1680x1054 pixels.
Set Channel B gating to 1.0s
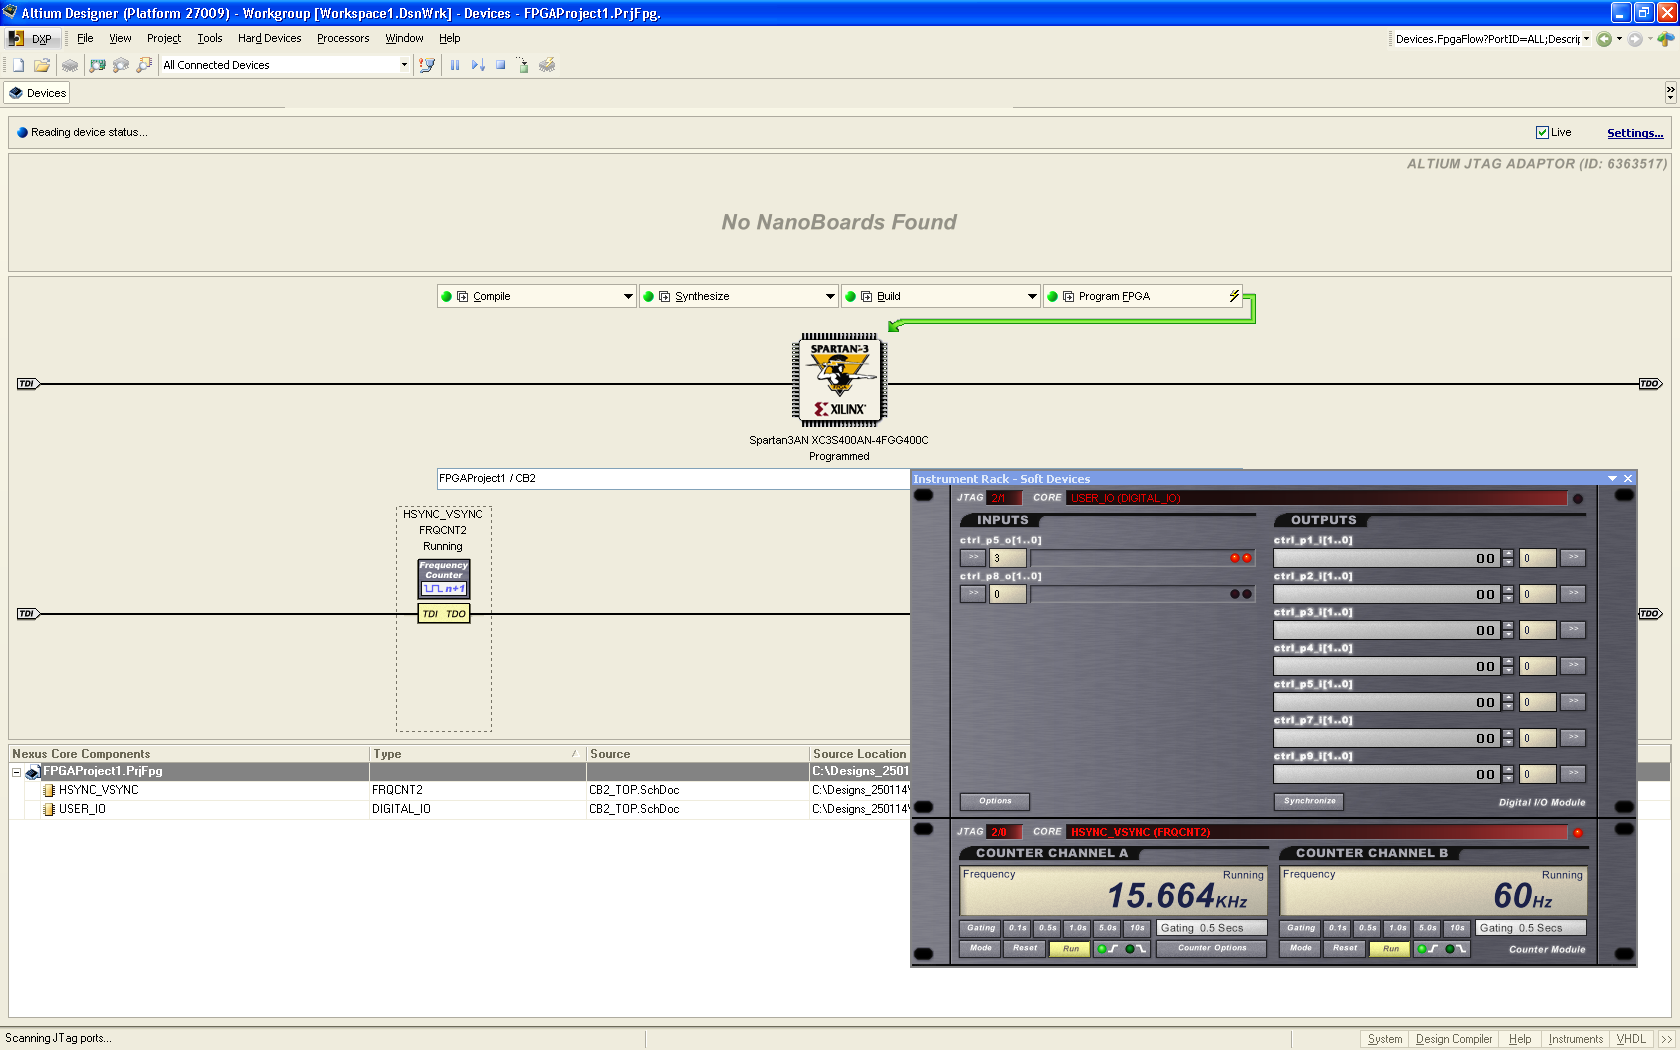tap(1398, 928)
